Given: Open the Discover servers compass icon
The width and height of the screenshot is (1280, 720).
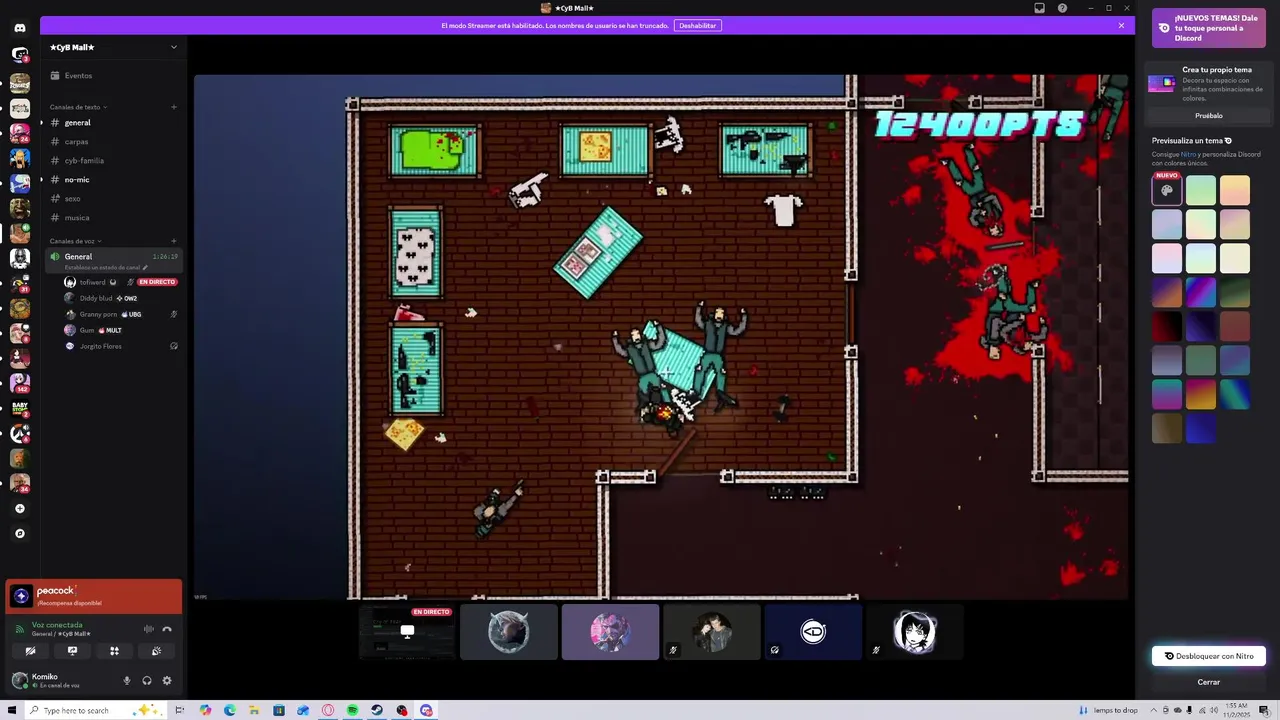Looking at the screenshot, I should (19, 533).
